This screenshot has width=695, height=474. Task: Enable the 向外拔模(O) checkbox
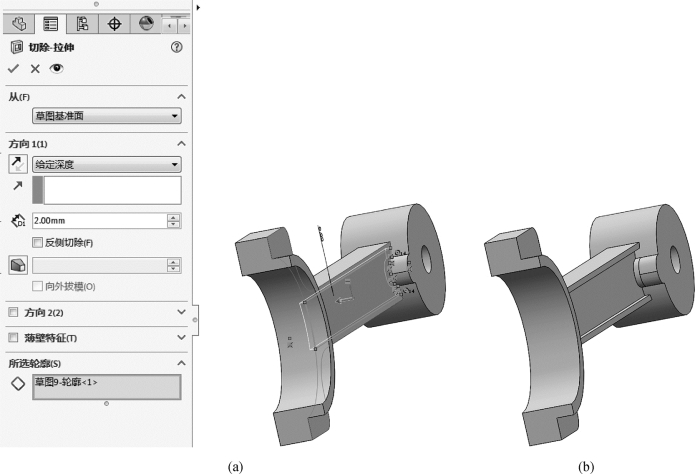tap(37, 286)
